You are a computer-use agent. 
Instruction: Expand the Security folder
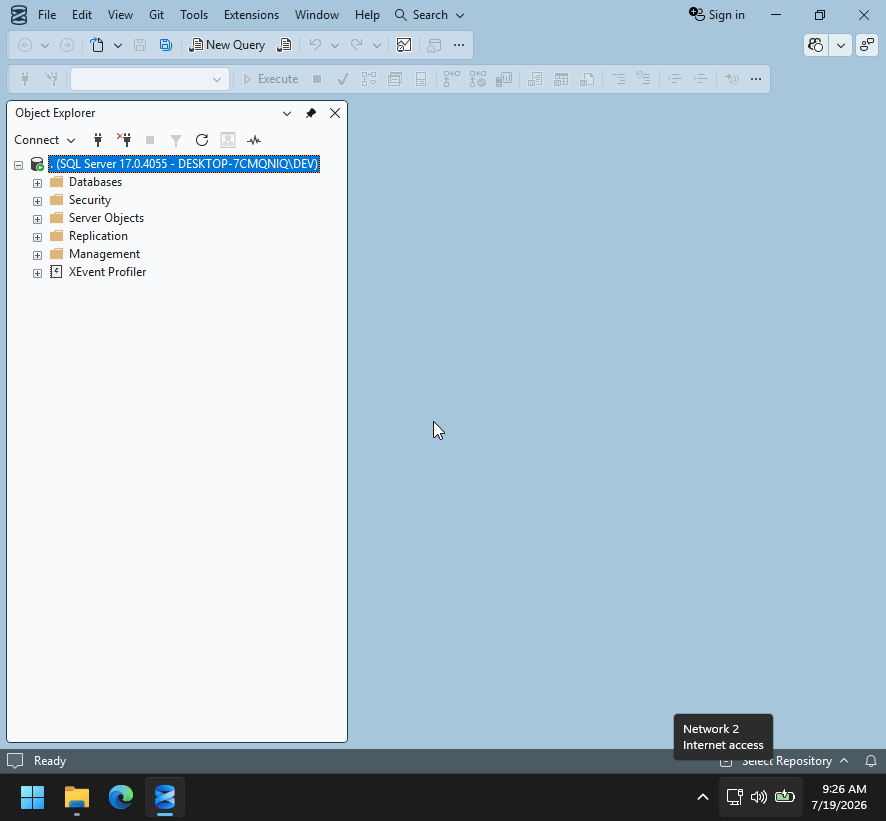37,201
